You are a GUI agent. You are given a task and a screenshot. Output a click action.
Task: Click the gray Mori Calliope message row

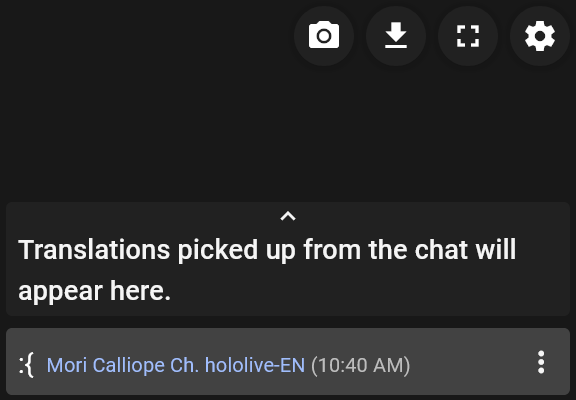coord(288,361)
